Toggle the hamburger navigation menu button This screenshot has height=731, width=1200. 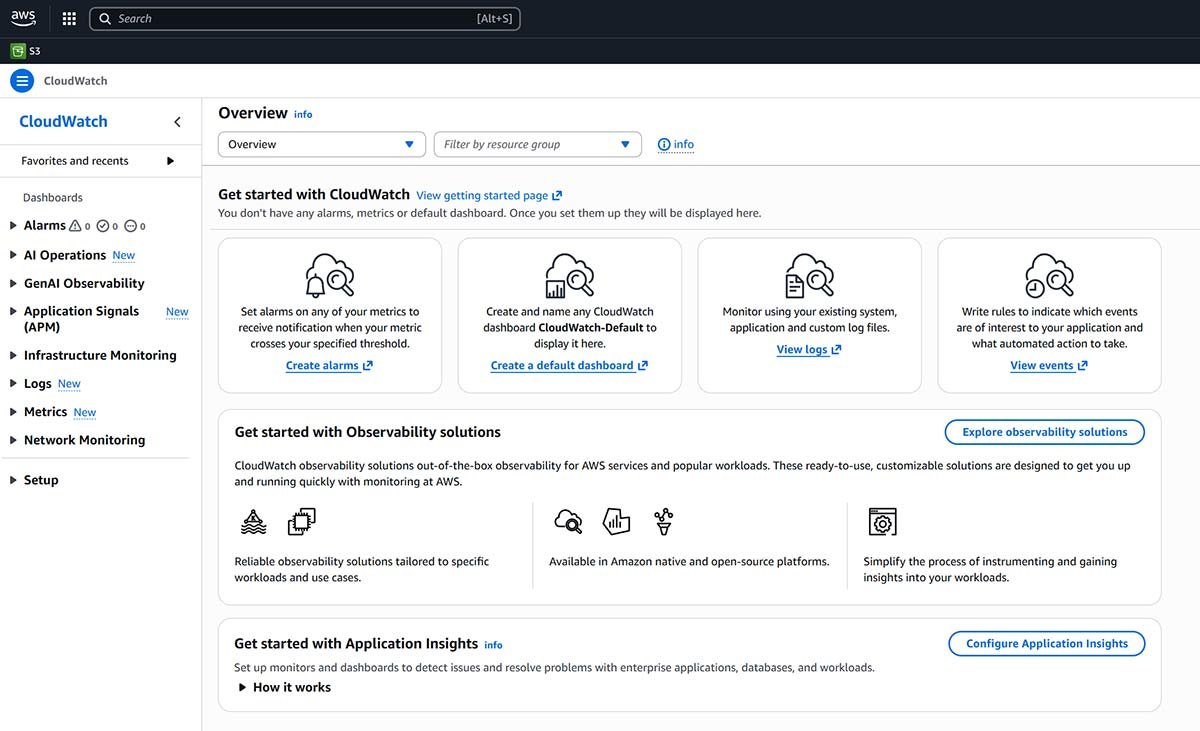click(x=22, y=81)
